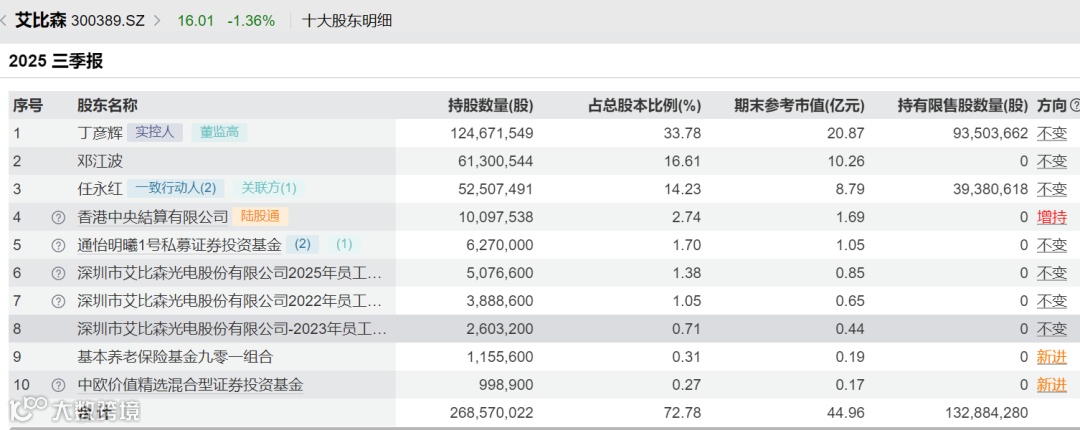Open help icon beside 2025年员工 shareholder row

click(x=59, y=274)
